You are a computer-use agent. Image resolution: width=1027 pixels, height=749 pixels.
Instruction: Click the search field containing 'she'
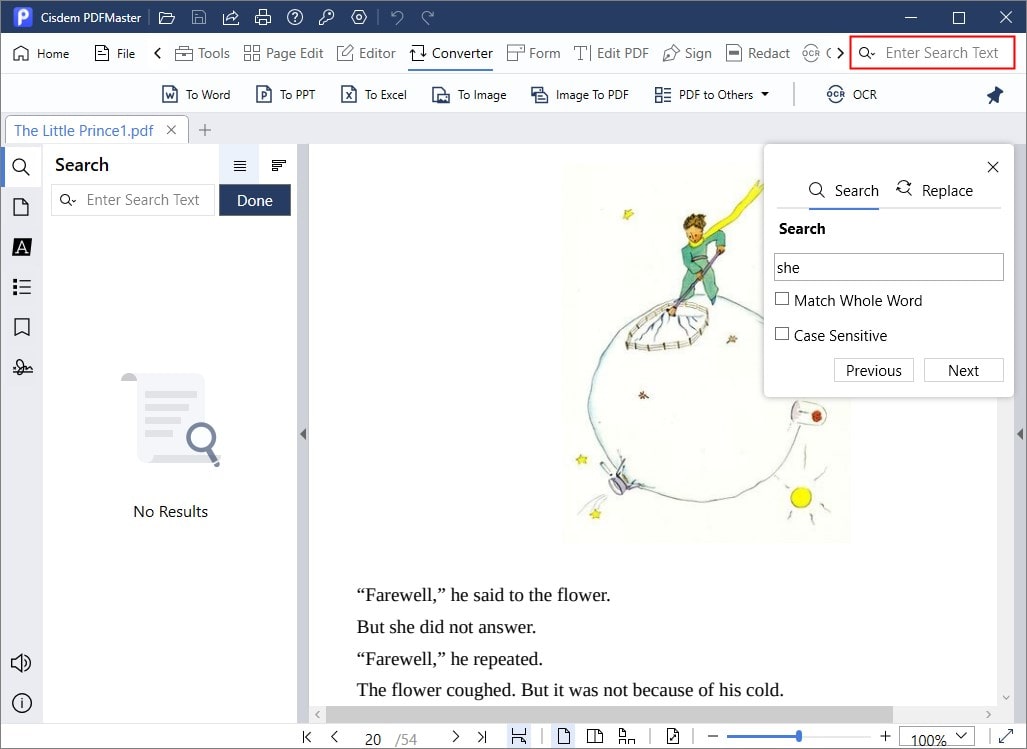889,267
